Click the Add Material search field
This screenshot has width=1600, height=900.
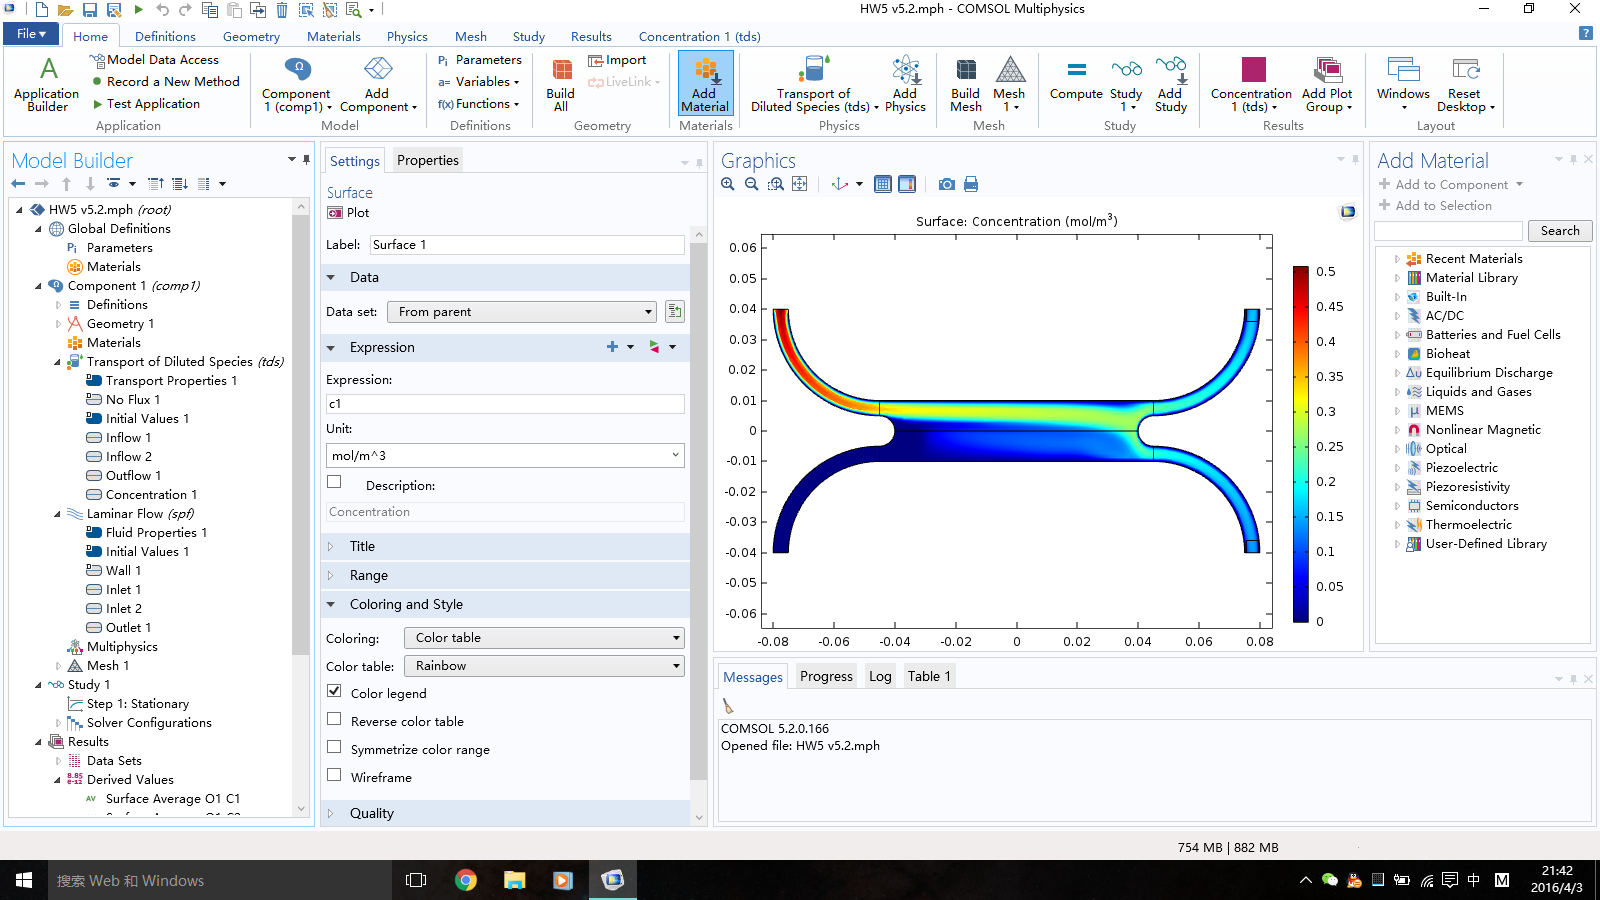1449,231
